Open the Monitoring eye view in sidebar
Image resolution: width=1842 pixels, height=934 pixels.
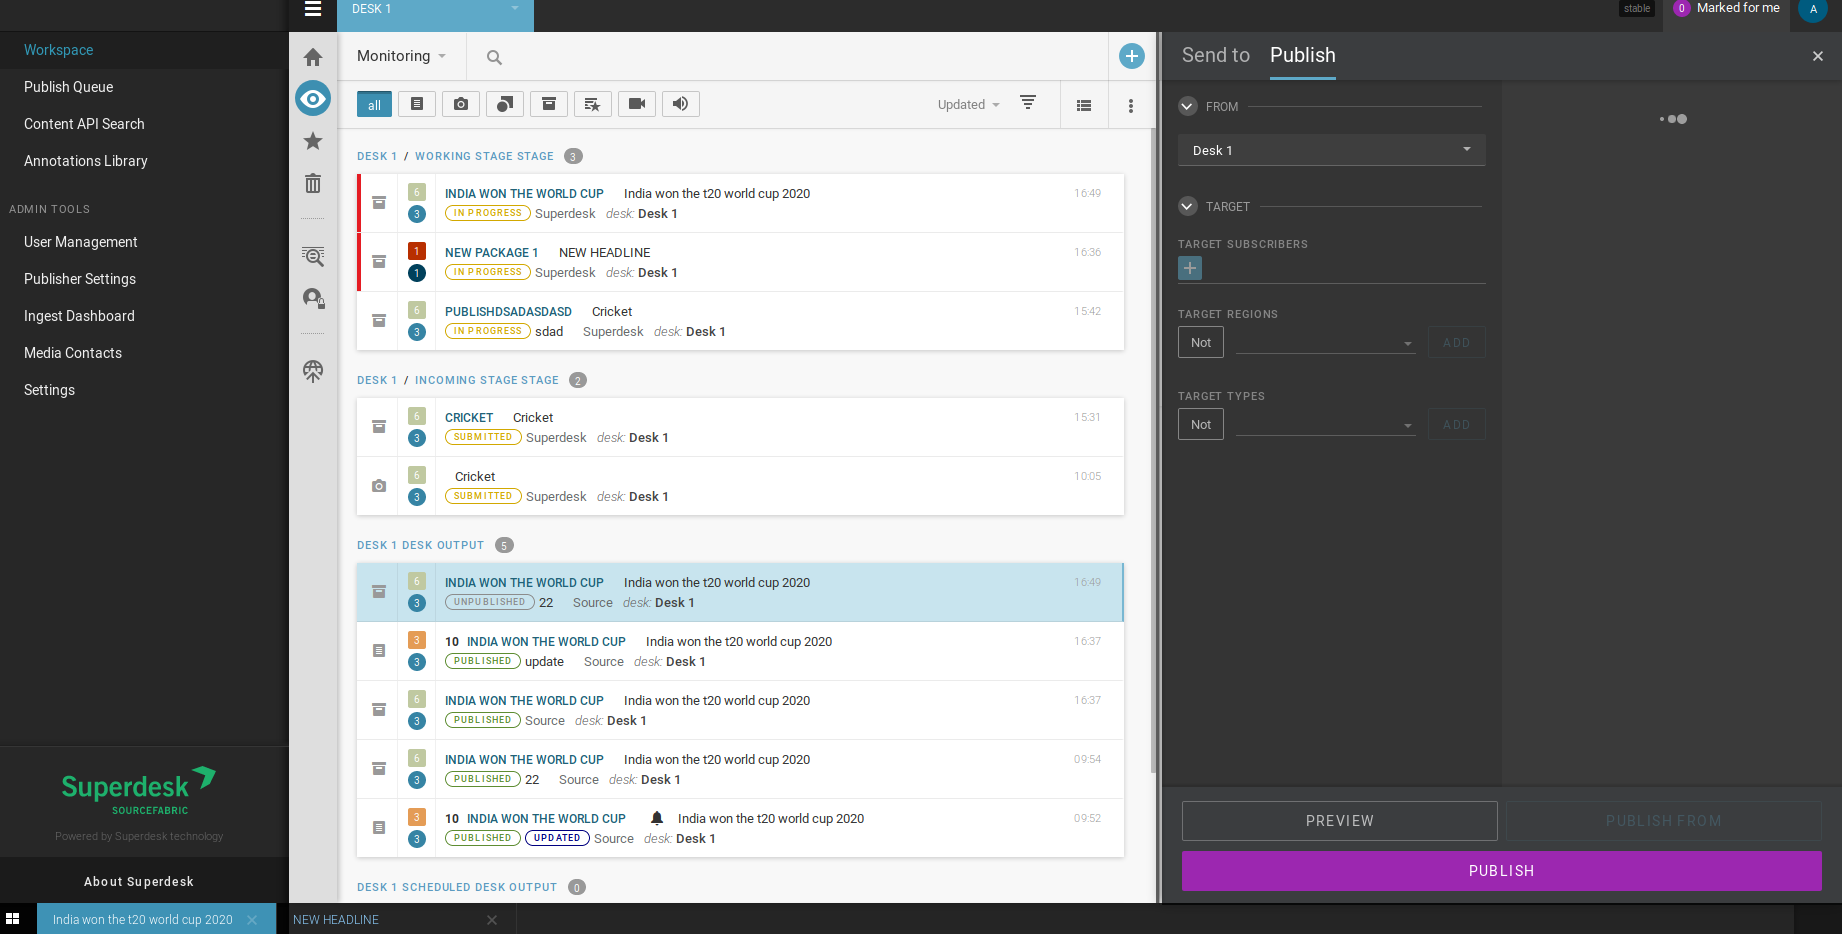pos(312,98)
